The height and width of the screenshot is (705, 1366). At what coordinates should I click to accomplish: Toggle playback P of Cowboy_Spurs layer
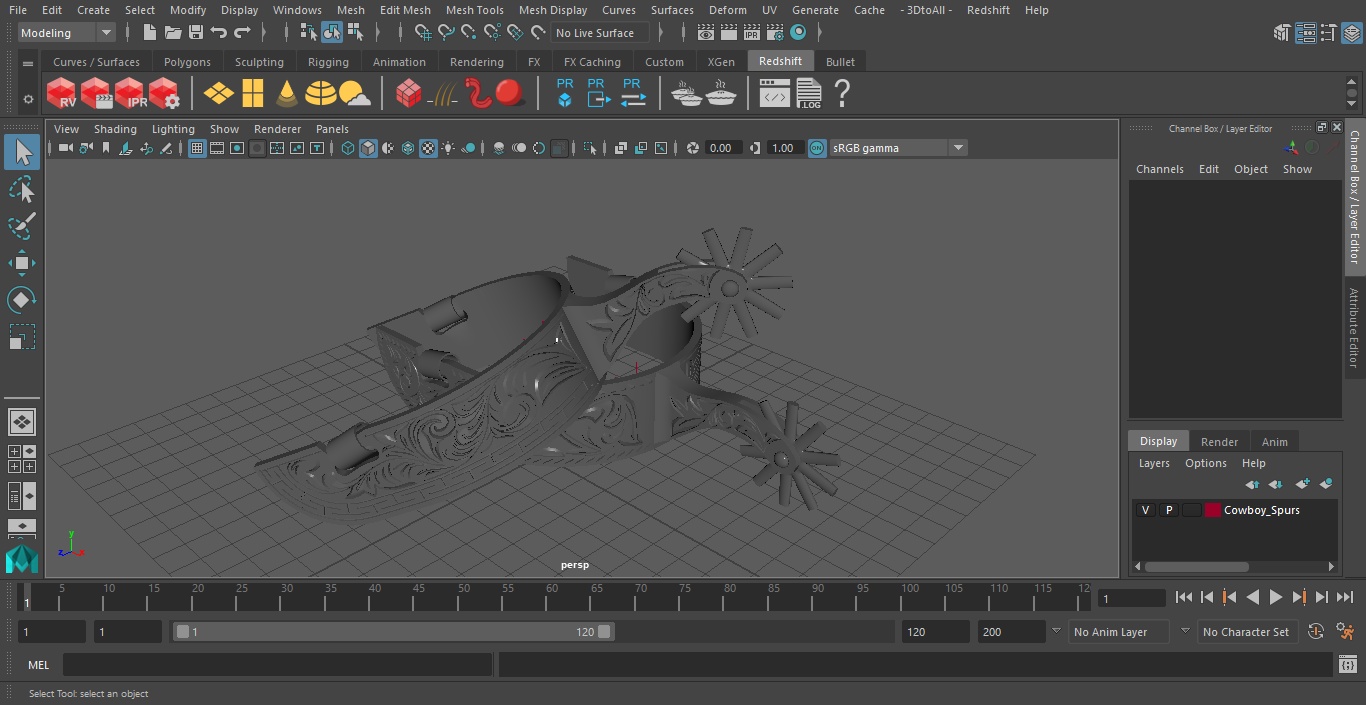[x=1168, y=510]
